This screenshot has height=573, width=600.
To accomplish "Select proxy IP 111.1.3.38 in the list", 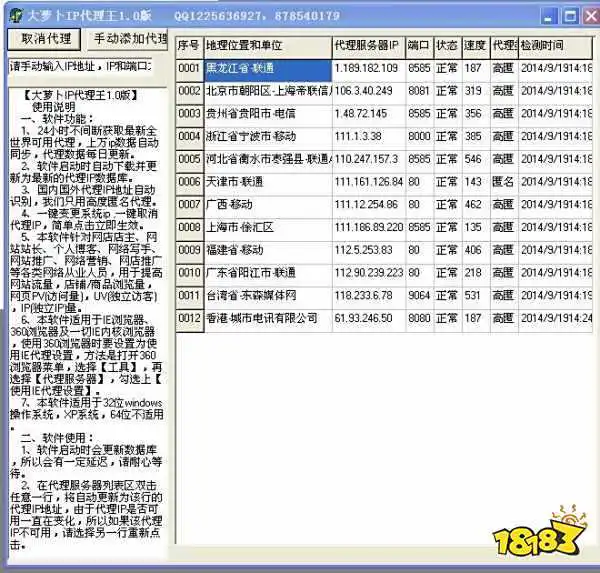I will (367, 136).
